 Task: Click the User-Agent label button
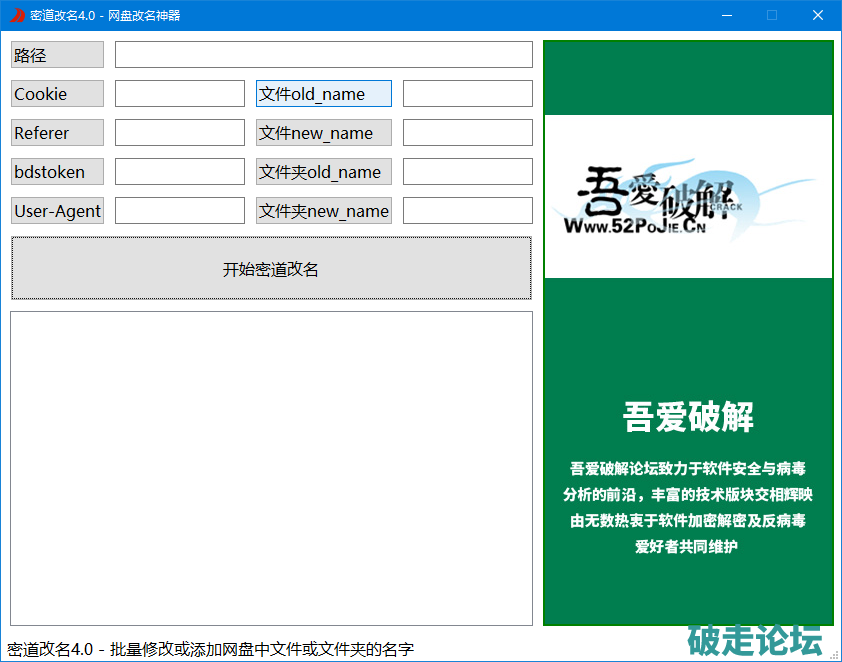[57, 211]
